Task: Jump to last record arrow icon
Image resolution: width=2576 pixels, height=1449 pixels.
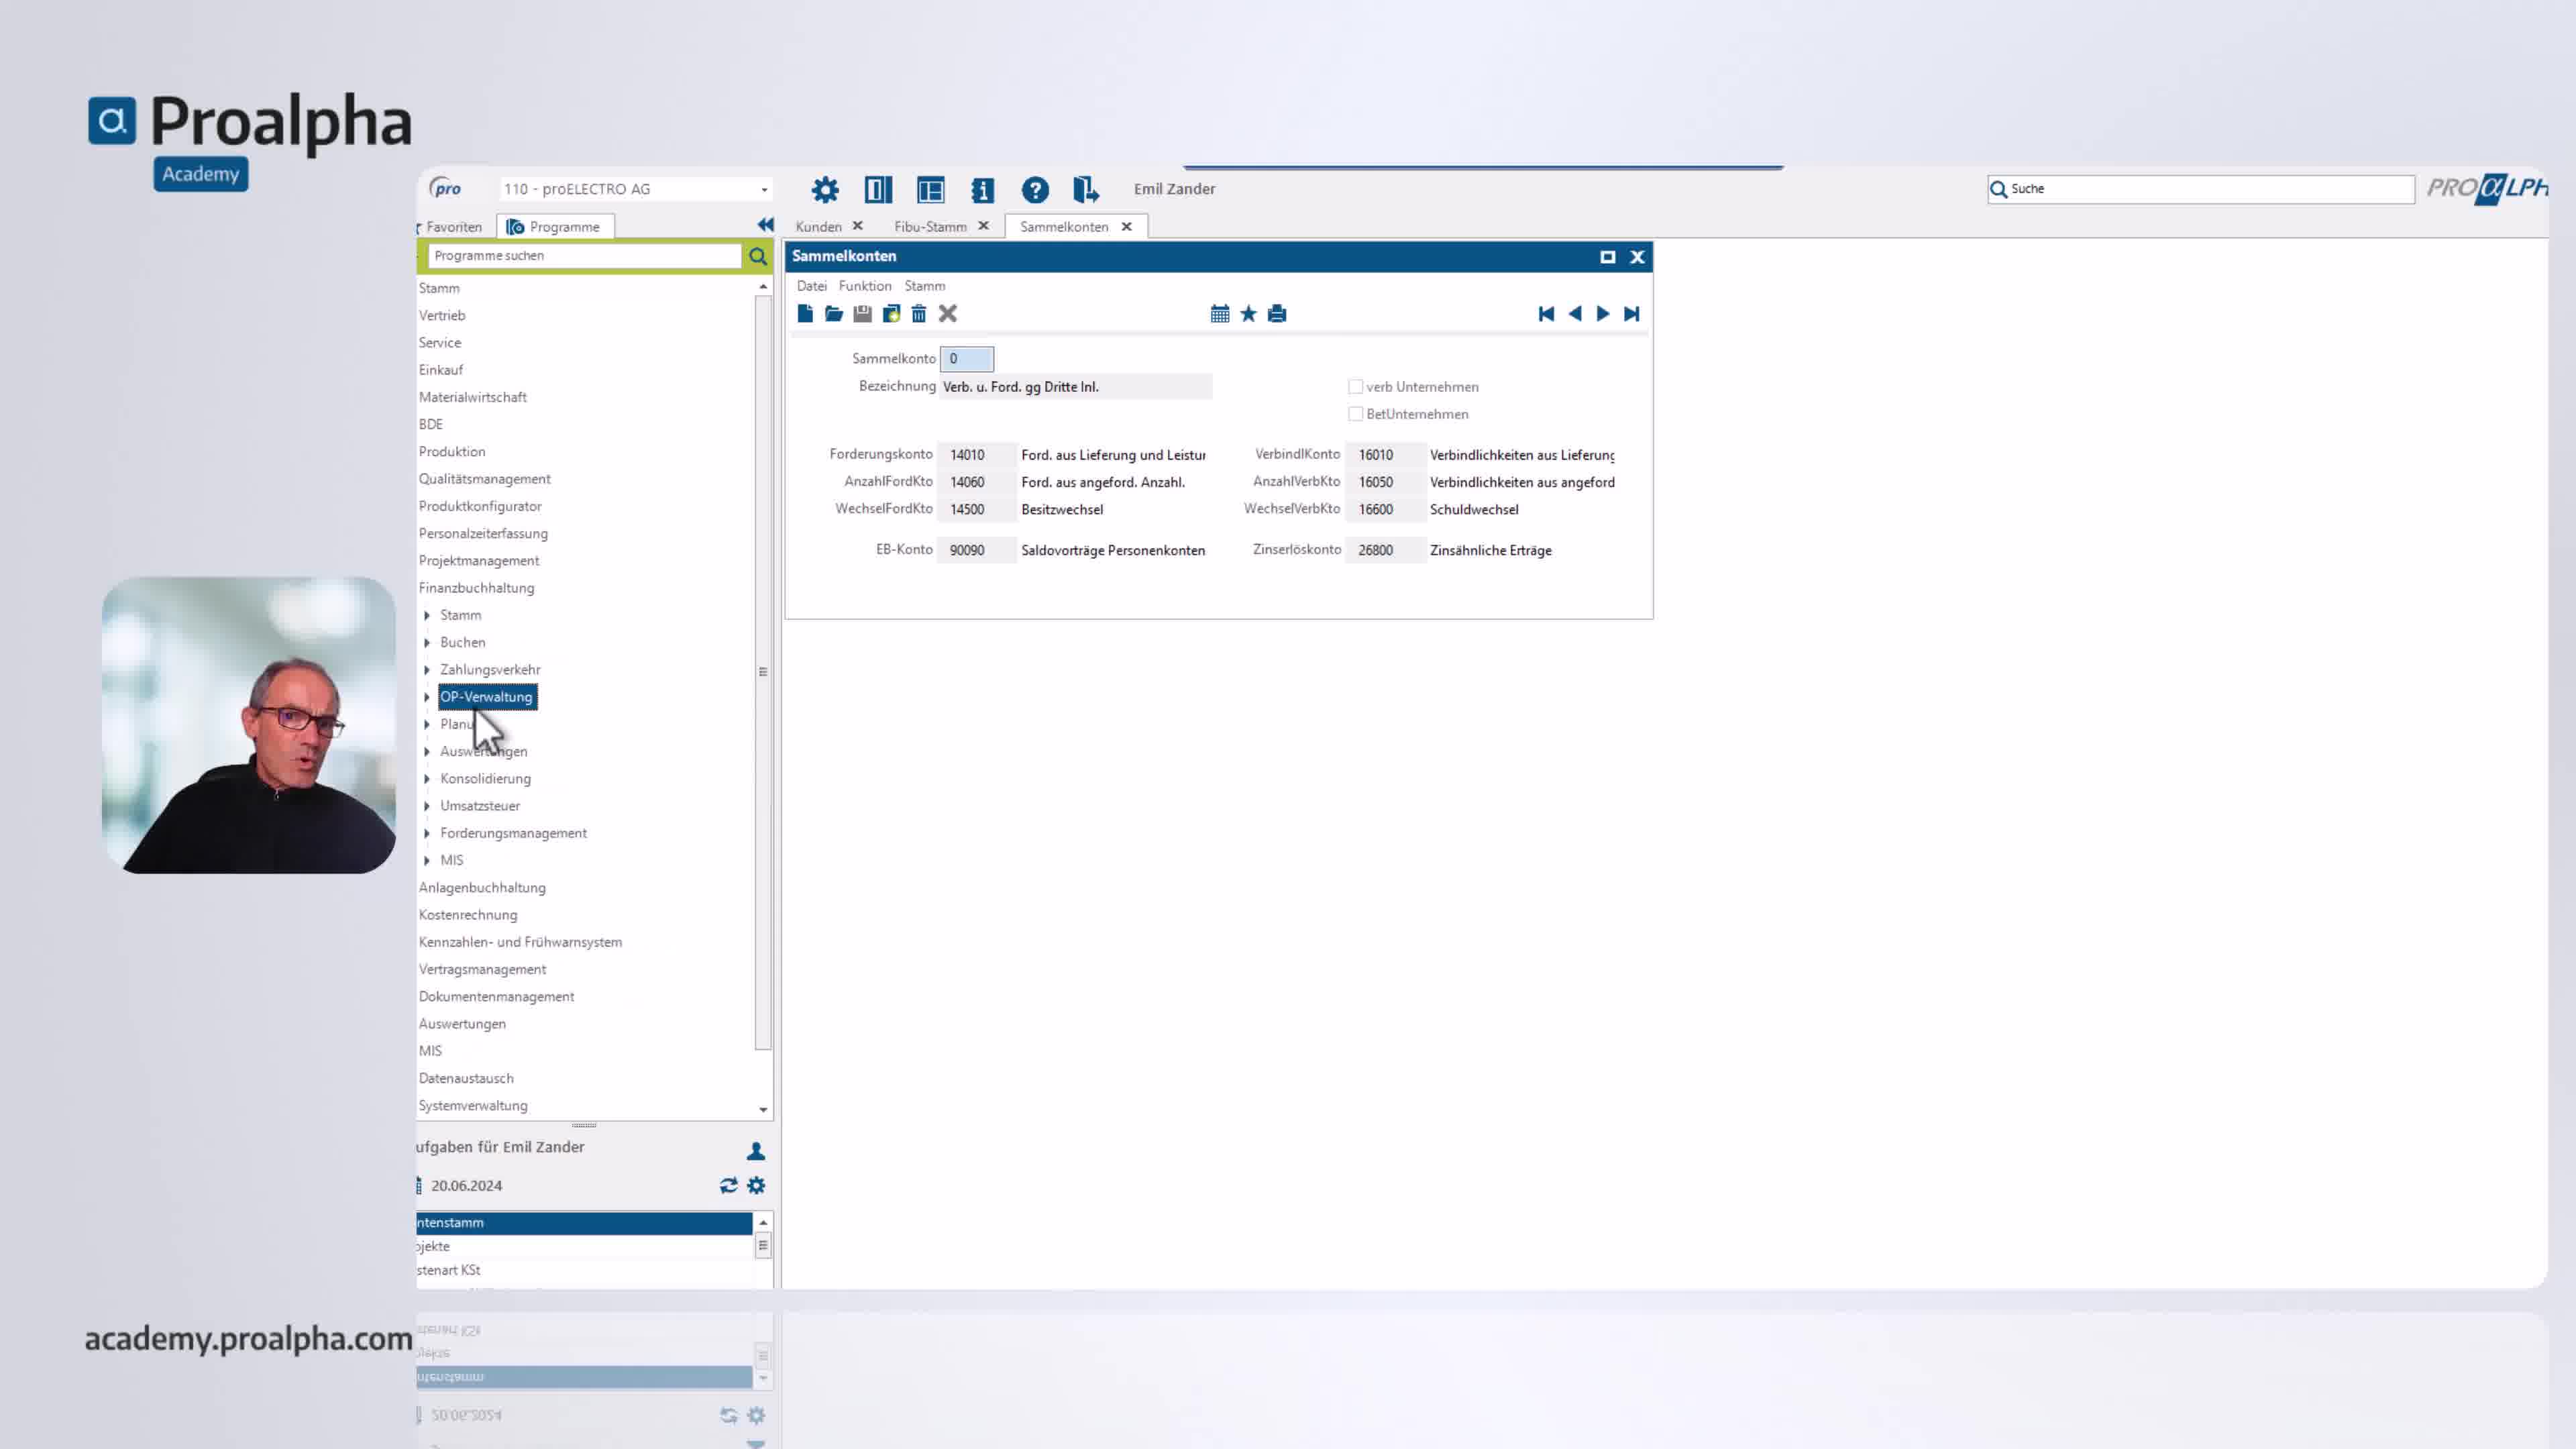Action: coord(1632,314)
